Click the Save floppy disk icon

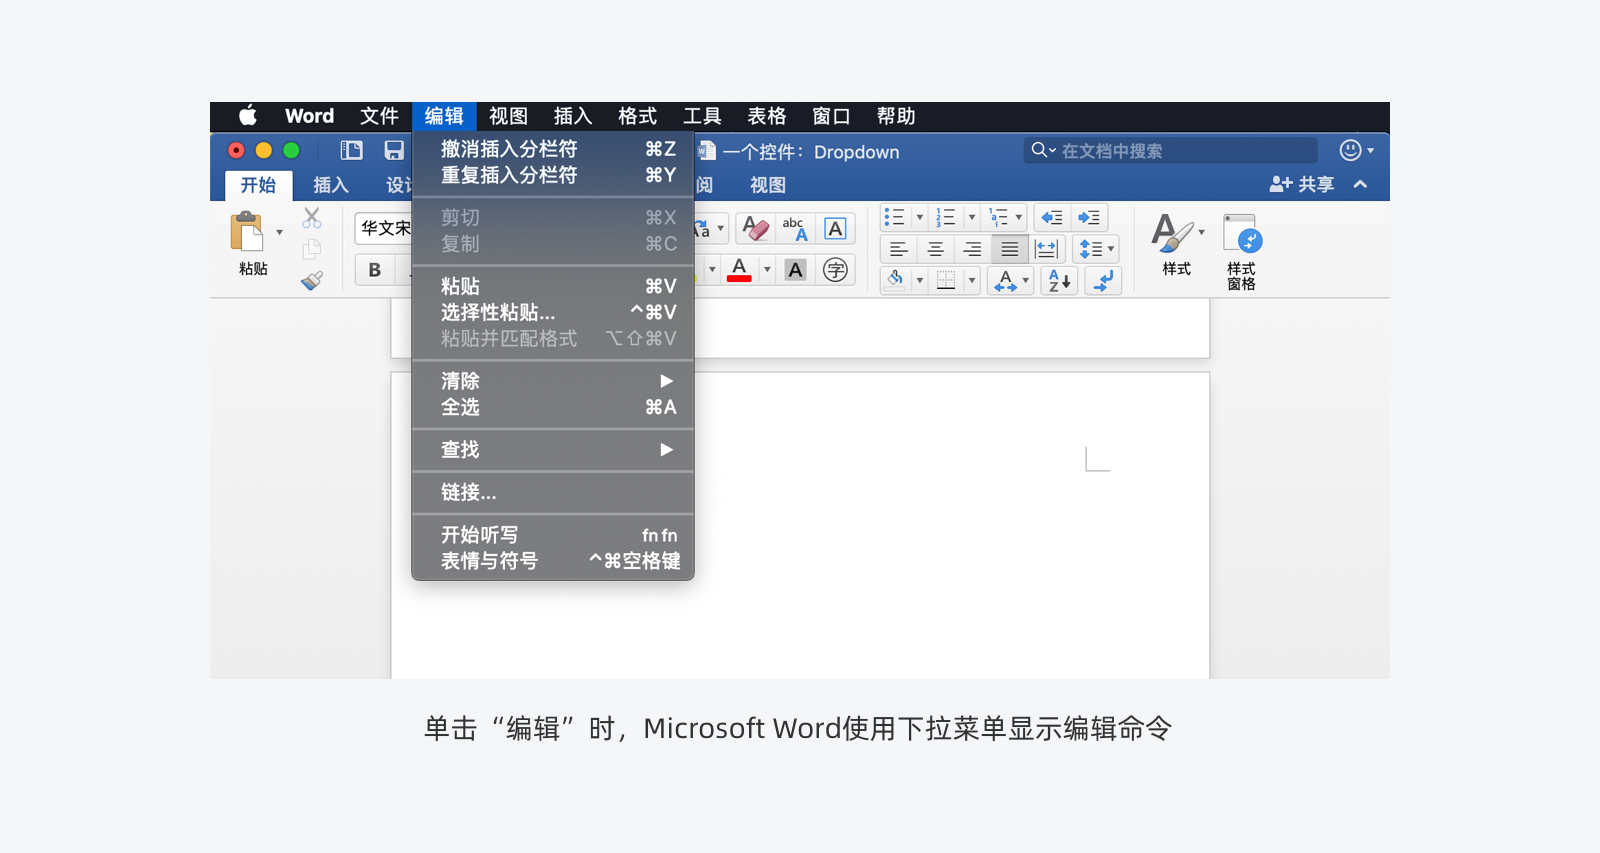[x=394, y=150]
